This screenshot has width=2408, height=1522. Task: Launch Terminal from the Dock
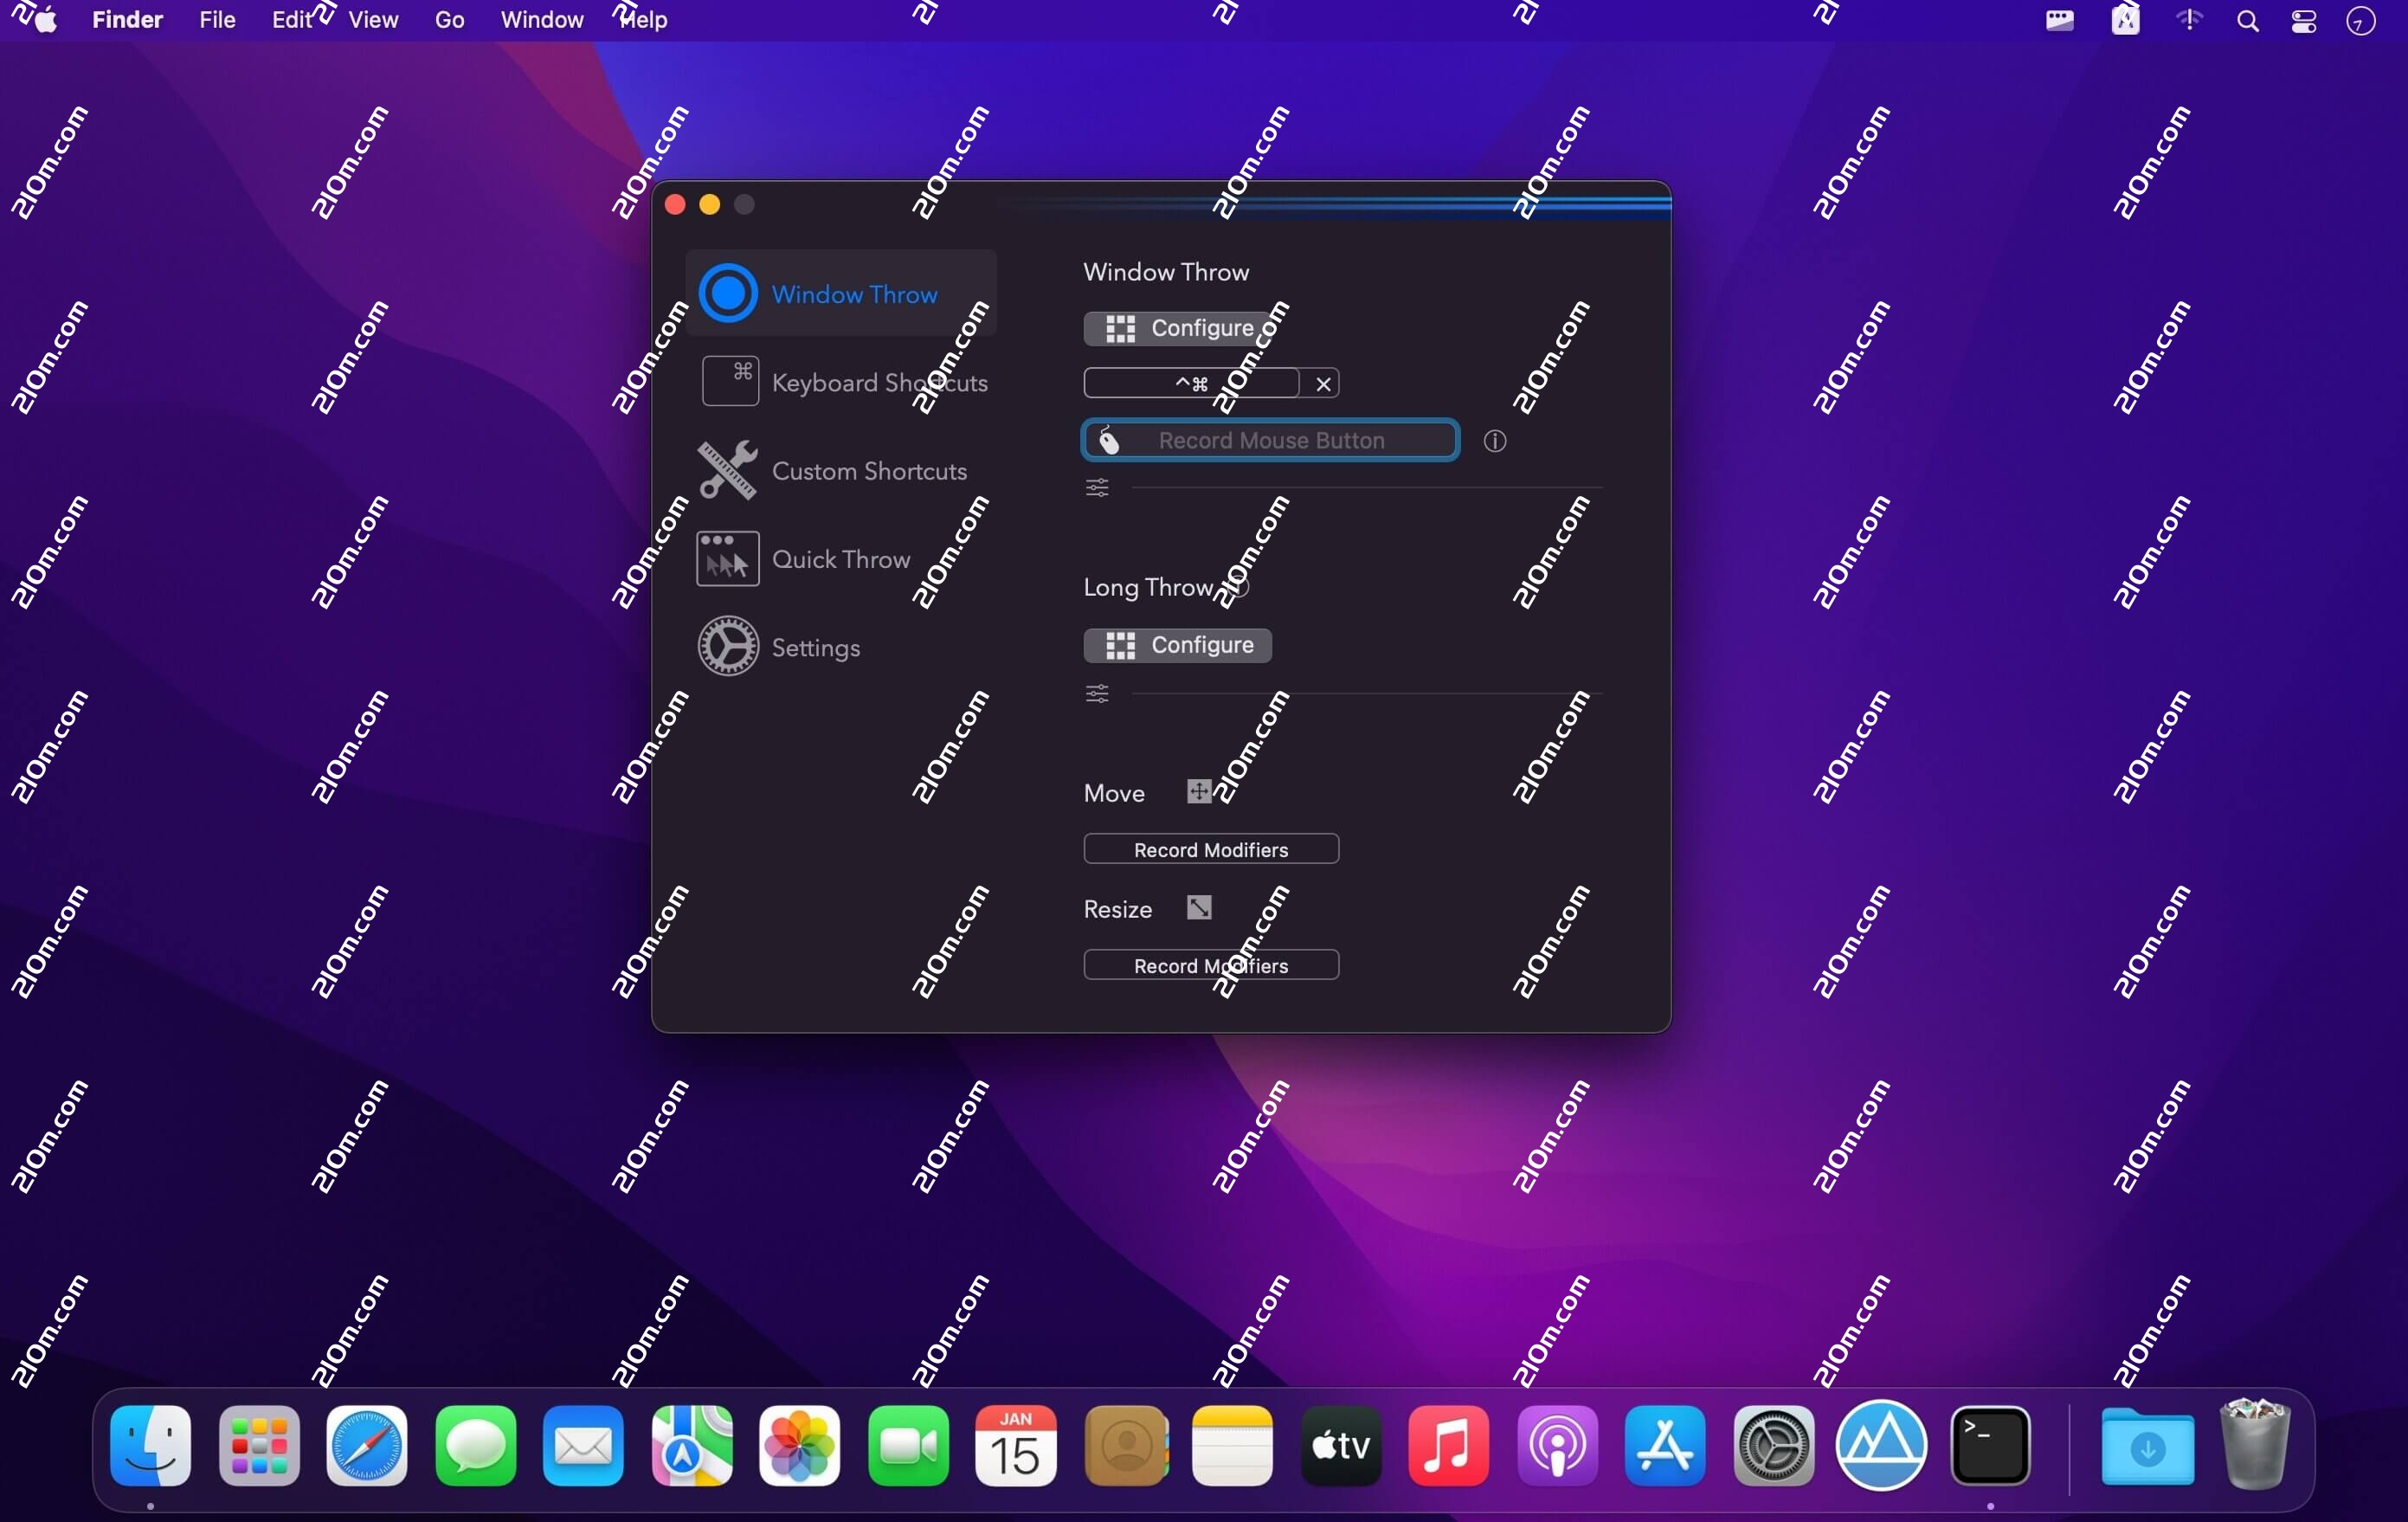point(1990,1446)
